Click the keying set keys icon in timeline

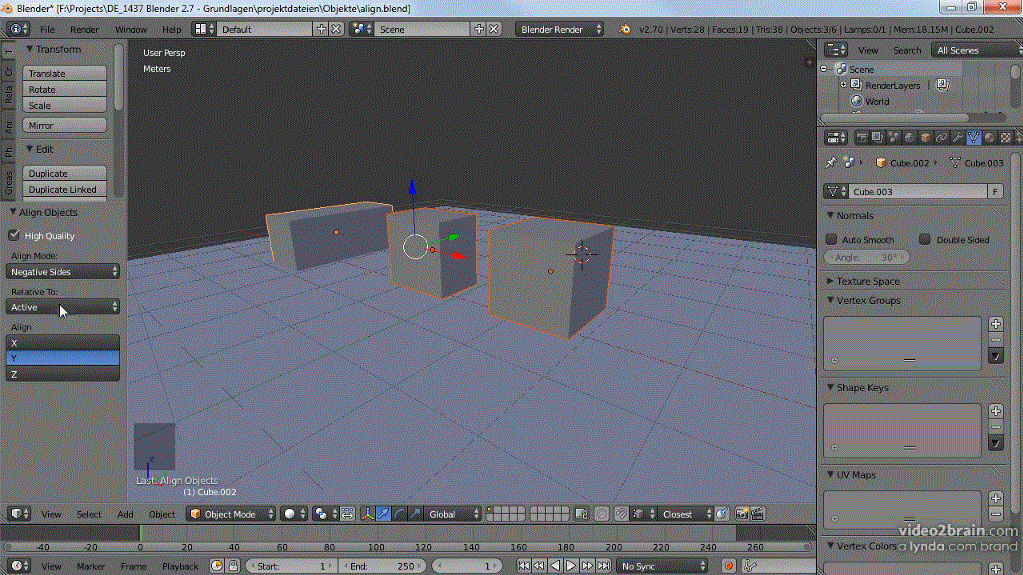(x=750, y=566)
